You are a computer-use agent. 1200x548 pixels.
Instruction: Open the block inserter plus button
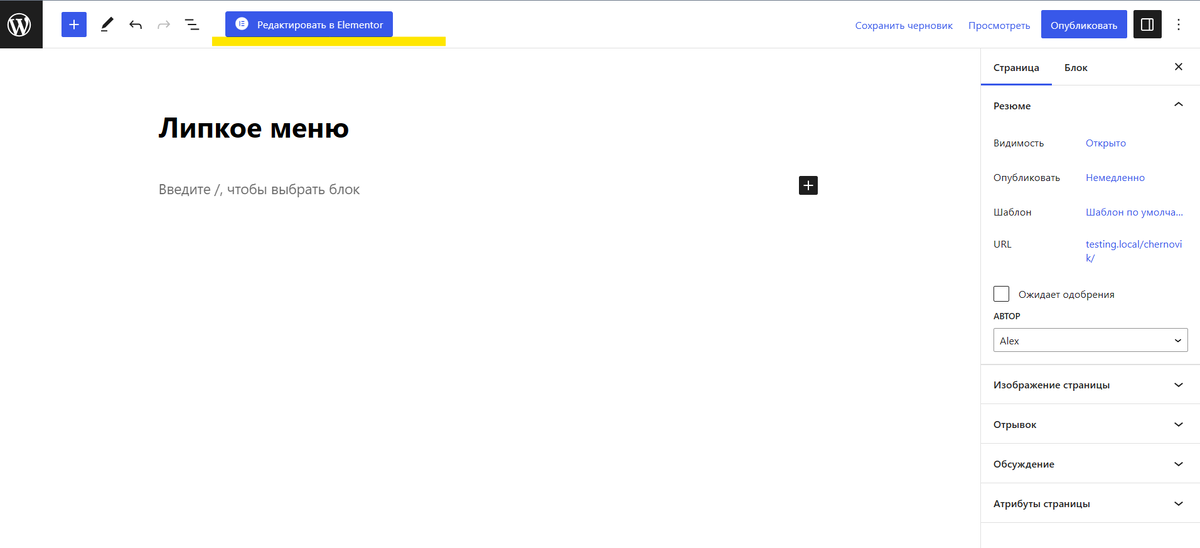tap(74, 24)
